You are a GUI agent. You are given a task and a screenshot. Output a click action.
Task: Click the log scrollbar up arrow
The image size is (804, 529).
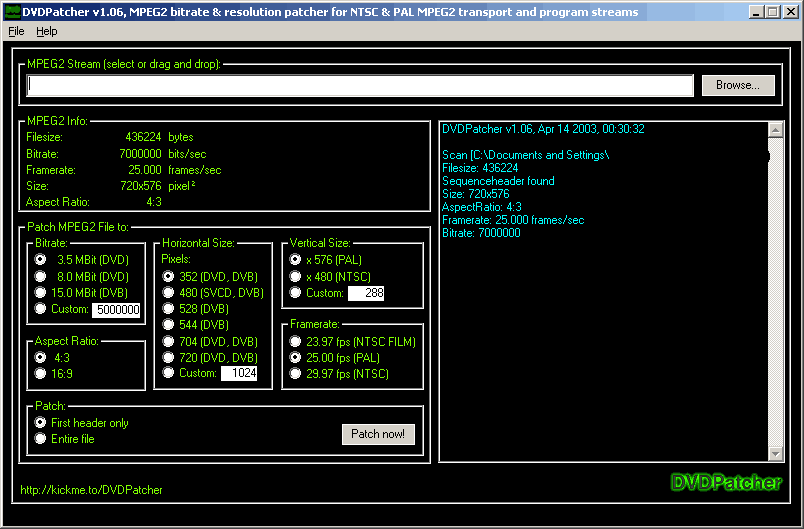pyautogui.click(x=775, y=130)
